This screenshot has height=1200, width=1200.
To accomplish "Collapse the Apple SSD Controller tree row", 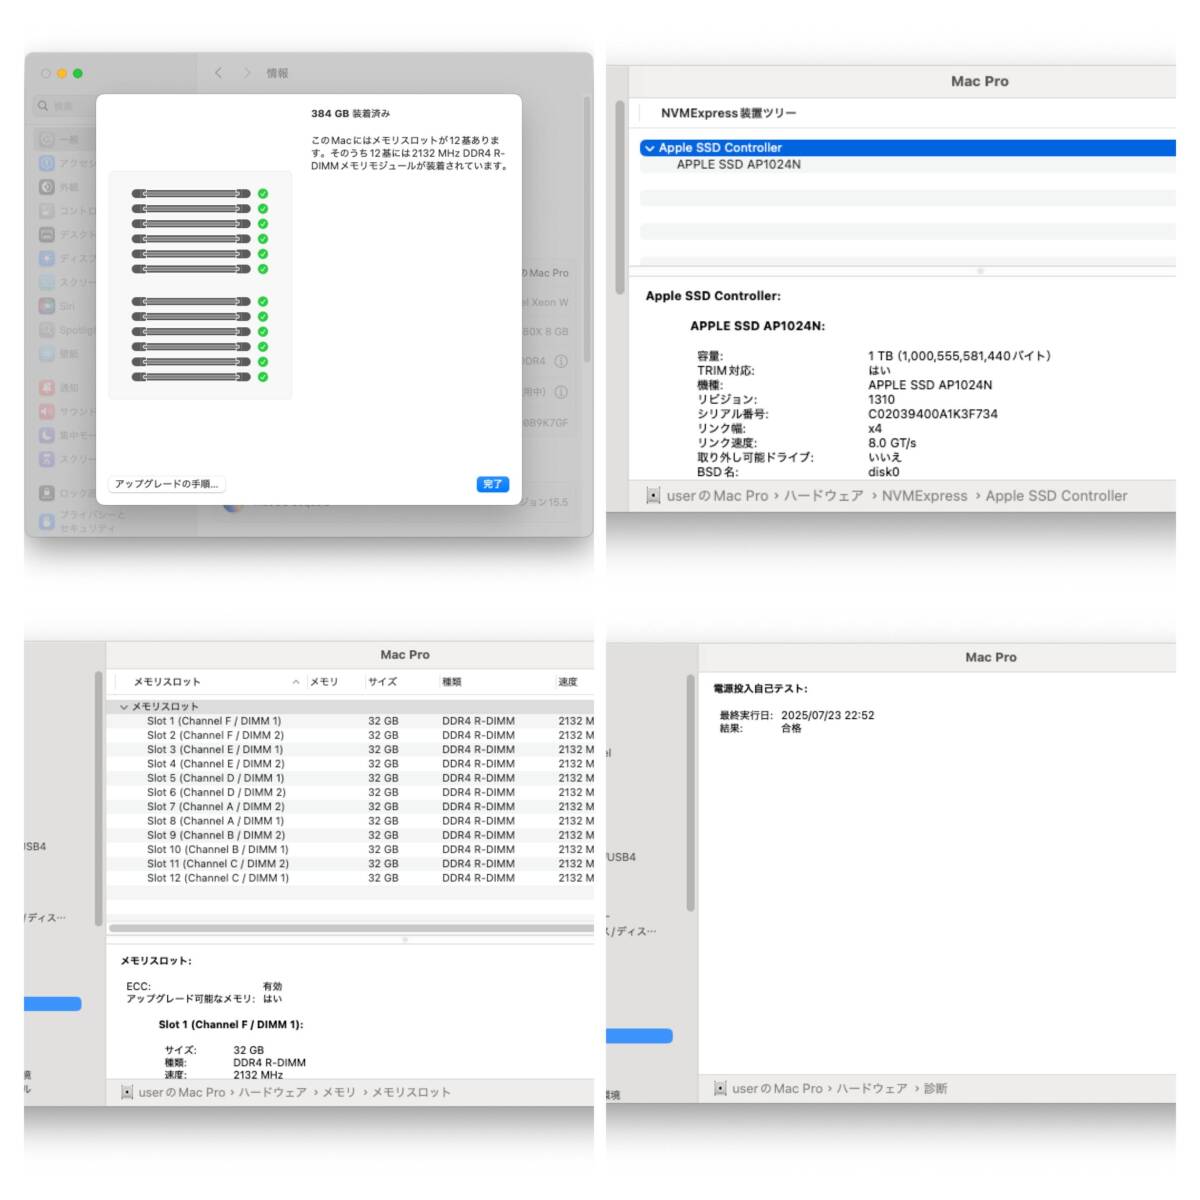I will 650,148.
